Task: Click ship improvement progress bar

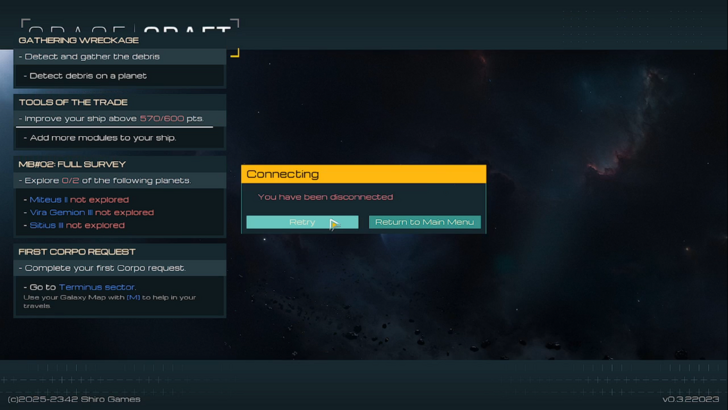Action: click(x=114, y=127)
